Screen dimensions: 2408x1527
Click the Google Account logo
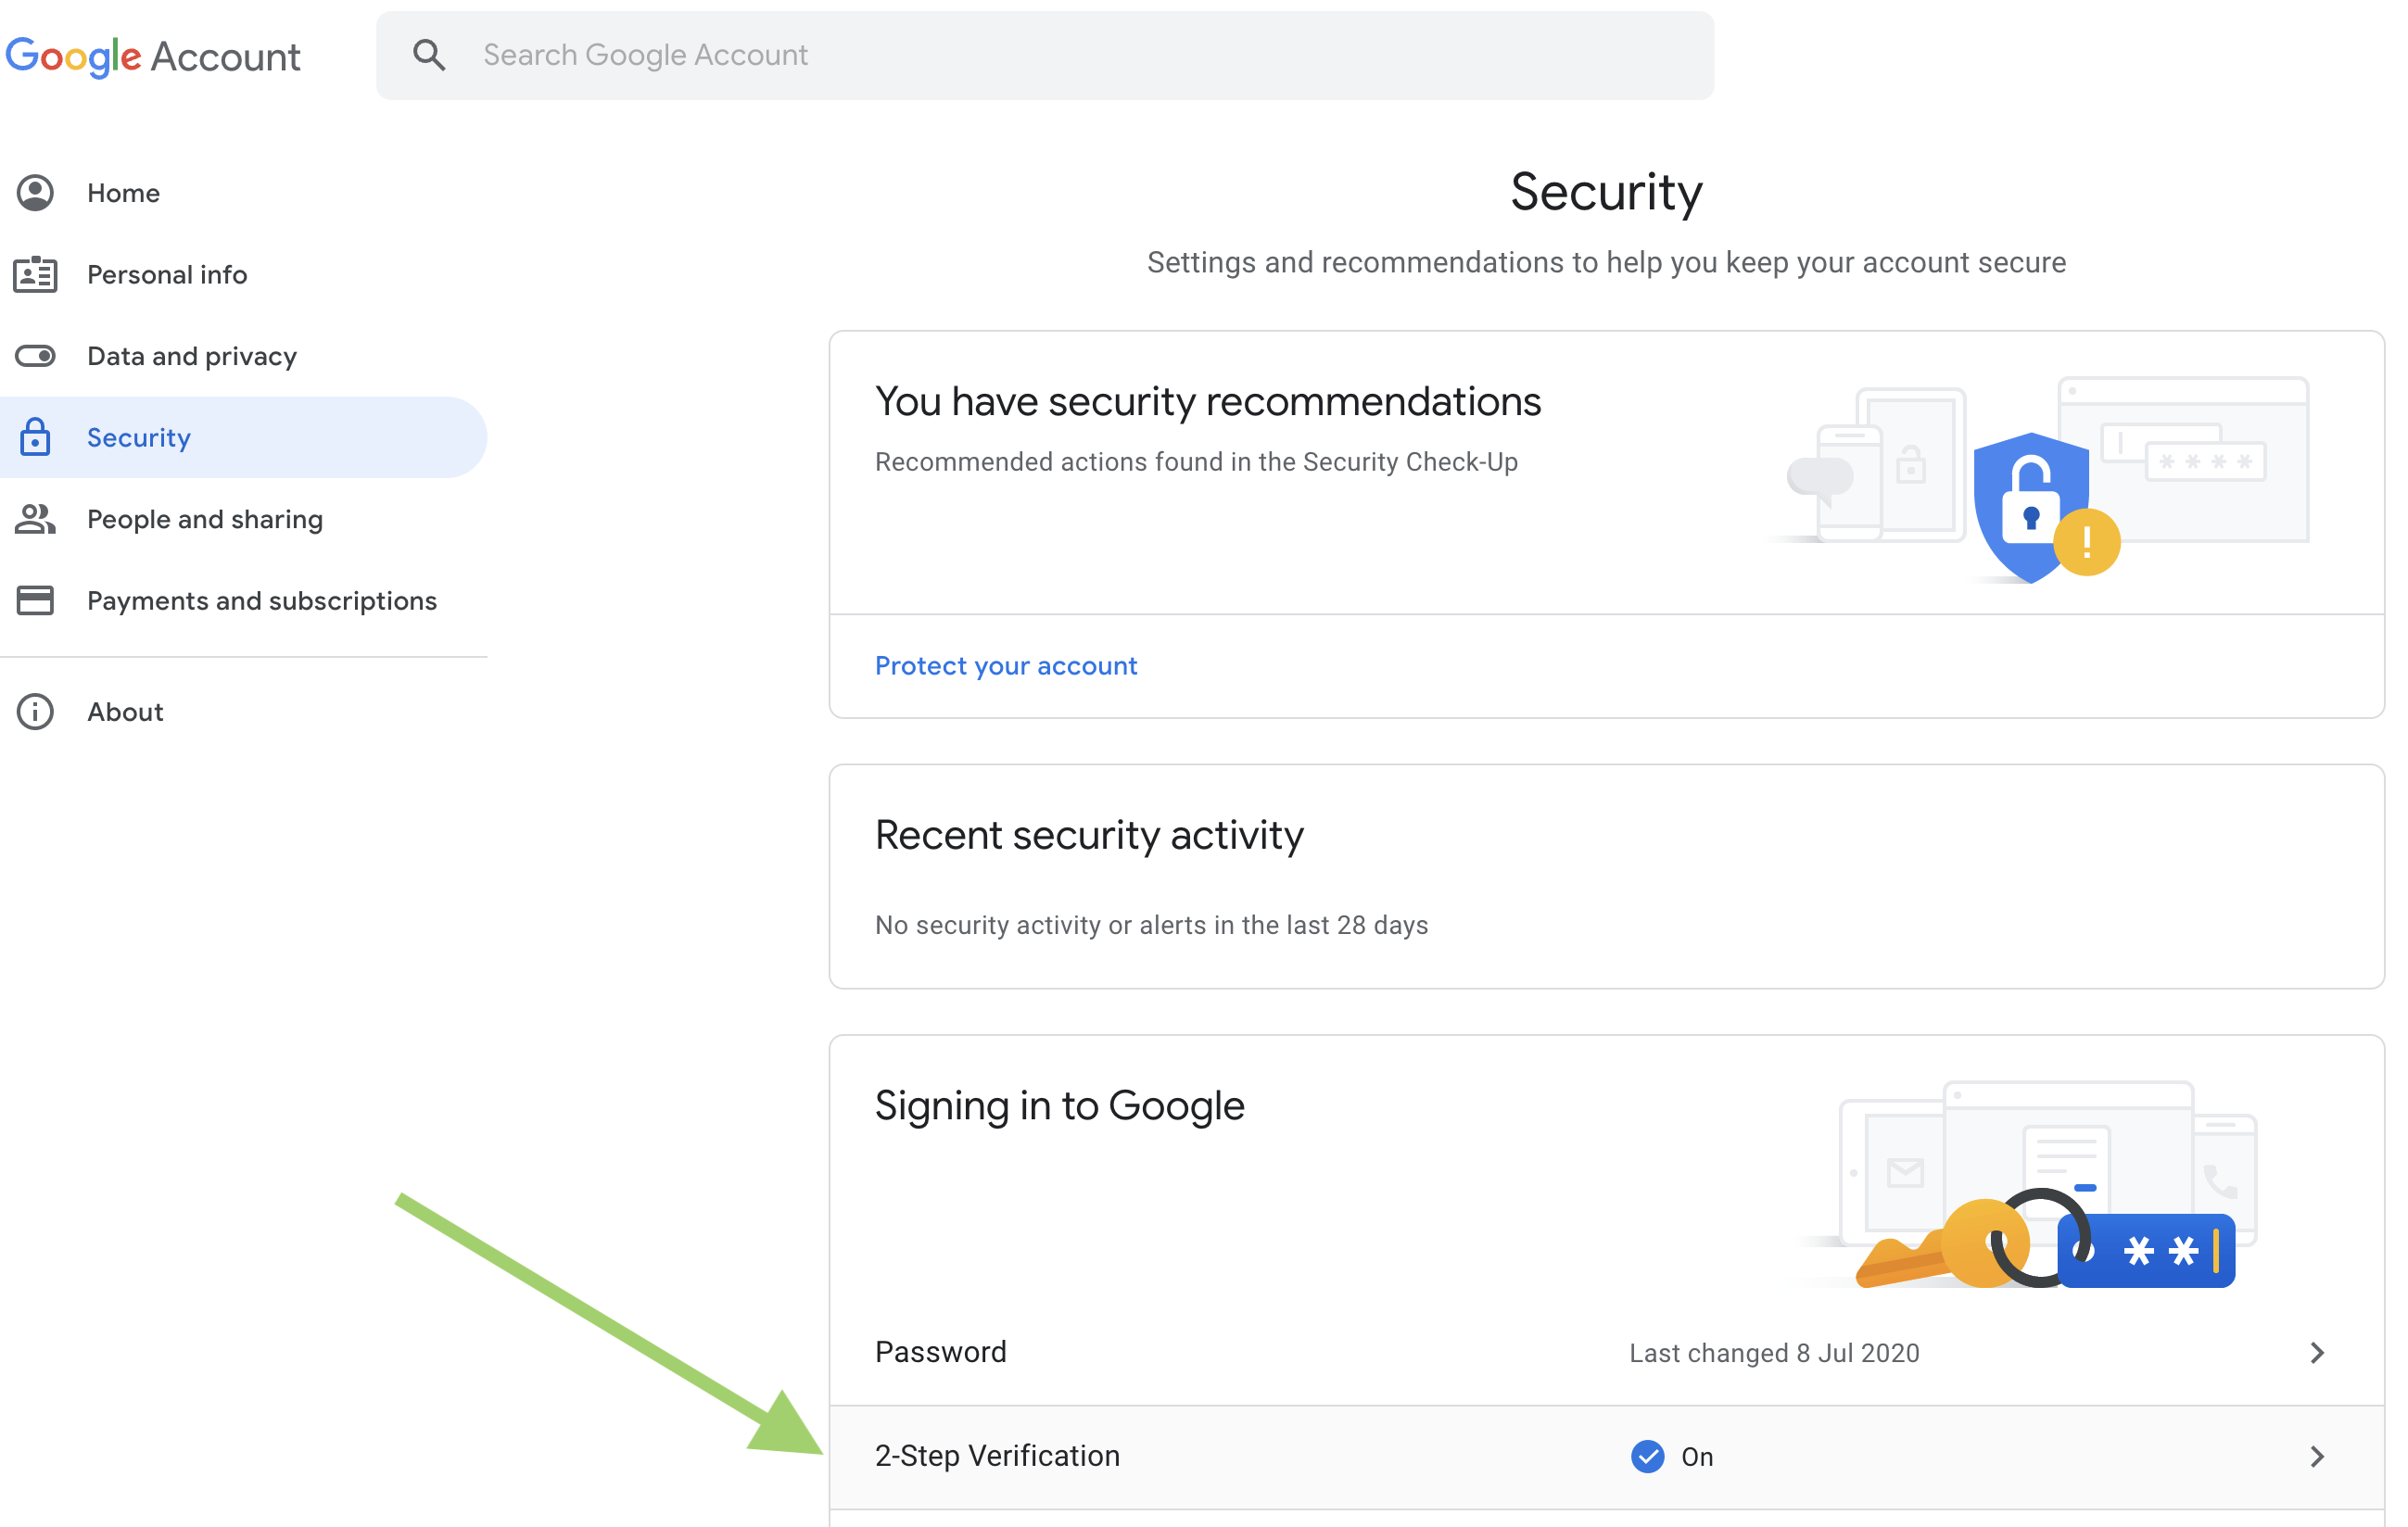153,56
